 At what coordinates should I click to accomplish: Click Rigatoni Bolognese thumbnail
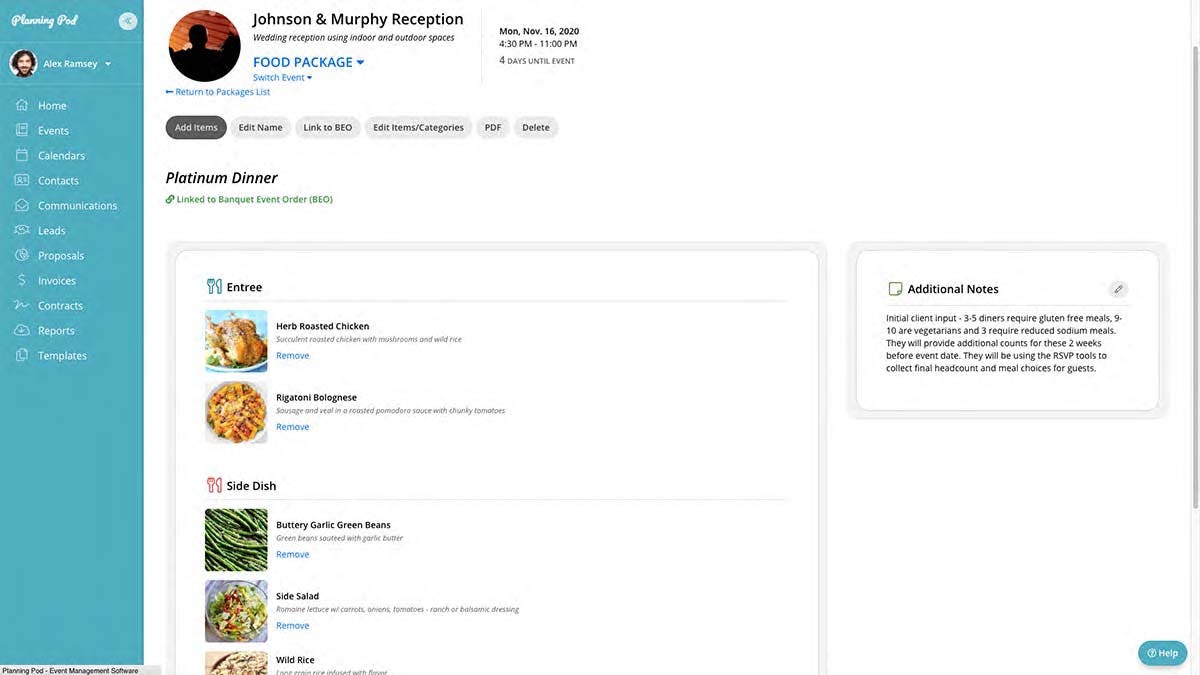(236, 412)
